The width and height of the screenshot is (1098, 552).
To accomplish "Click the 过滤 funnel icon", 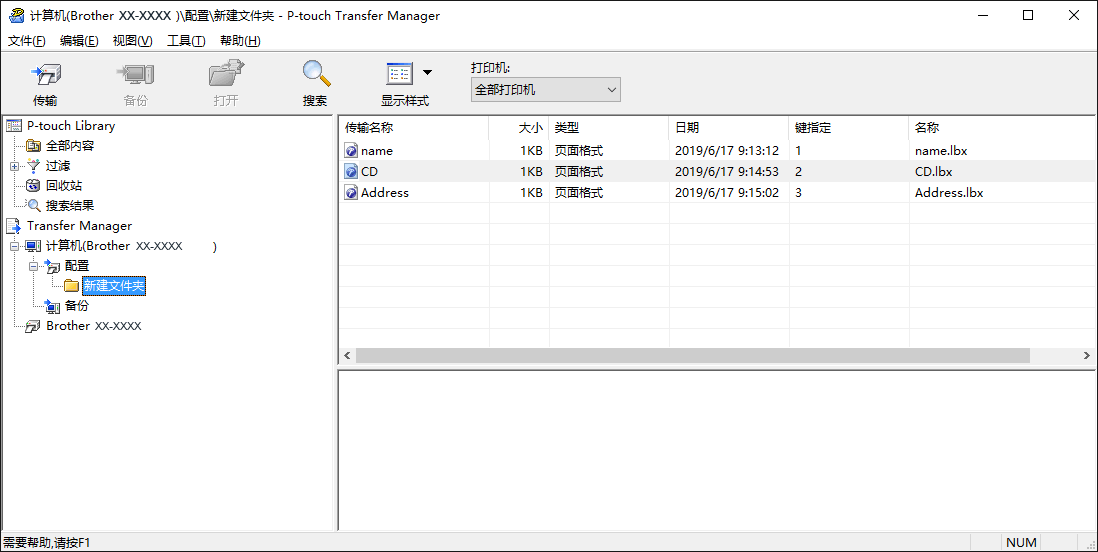I will [x=34, y=166].
